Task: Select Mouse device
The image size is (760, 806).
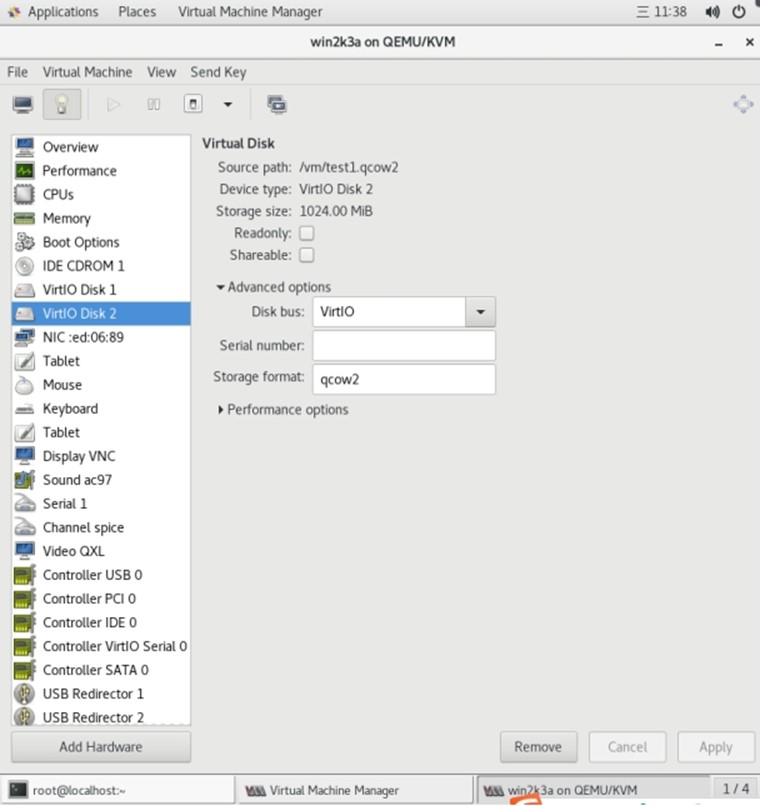Action: 101,384
